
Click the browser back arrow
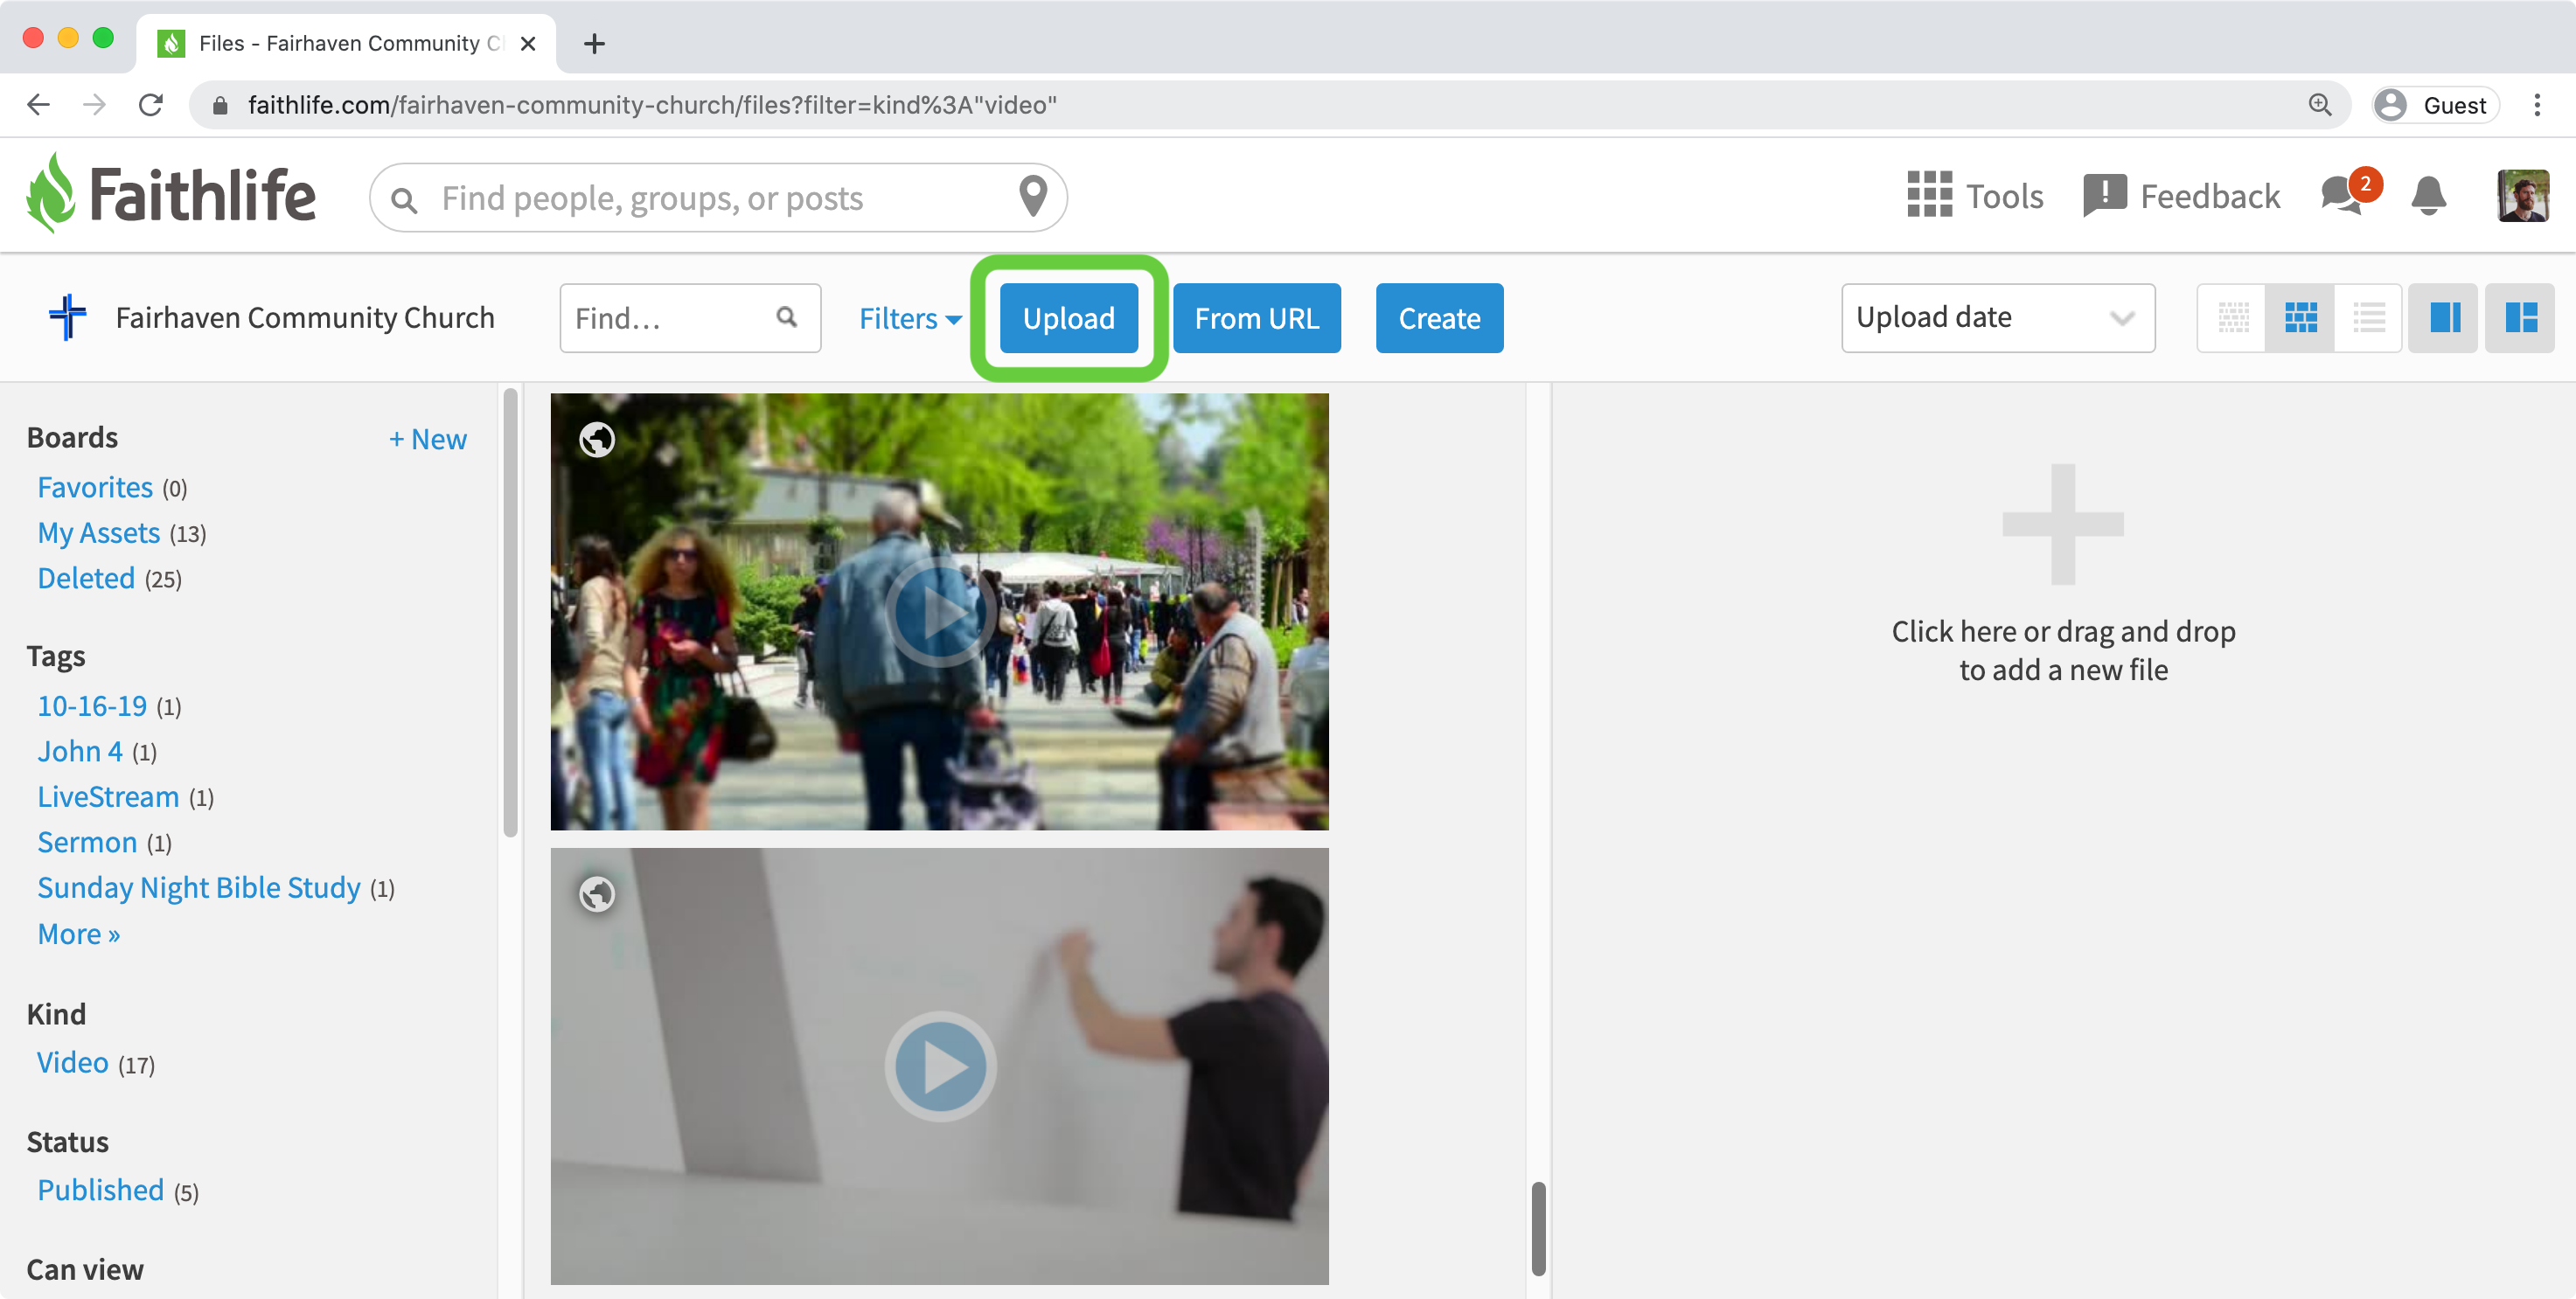click(38, 104)
